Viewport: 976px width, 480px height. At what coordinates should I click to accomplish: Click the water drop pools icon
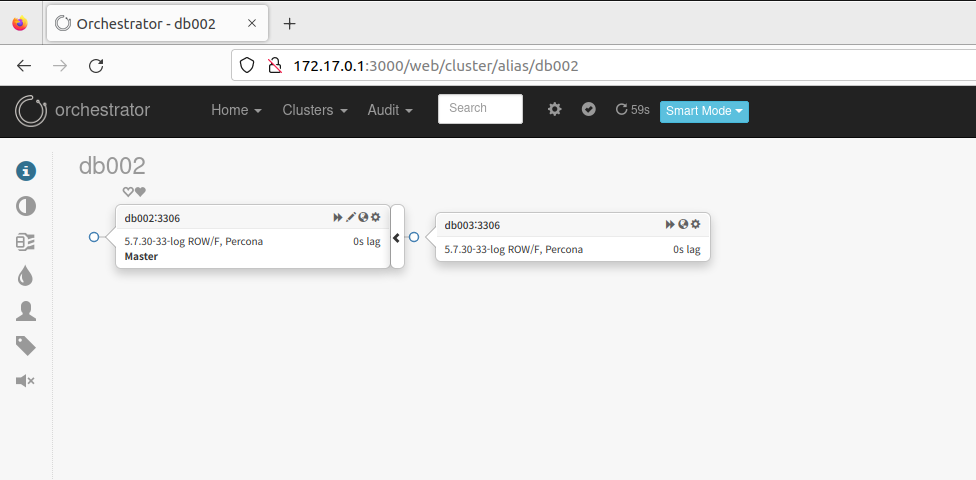pyautogui.click(x=26, y=276)
